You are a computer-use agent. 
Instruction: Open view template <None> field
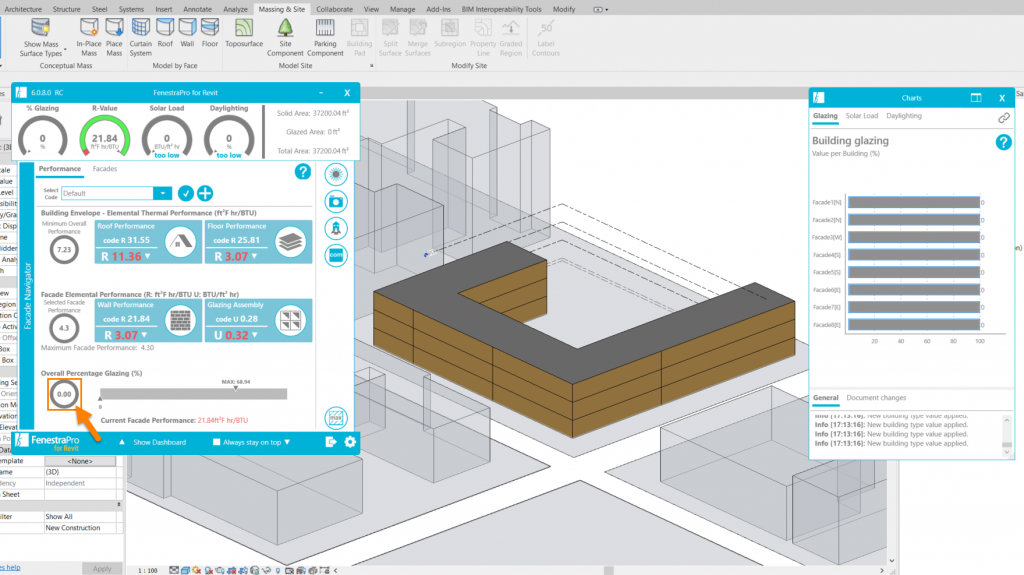tap(80, 461)
